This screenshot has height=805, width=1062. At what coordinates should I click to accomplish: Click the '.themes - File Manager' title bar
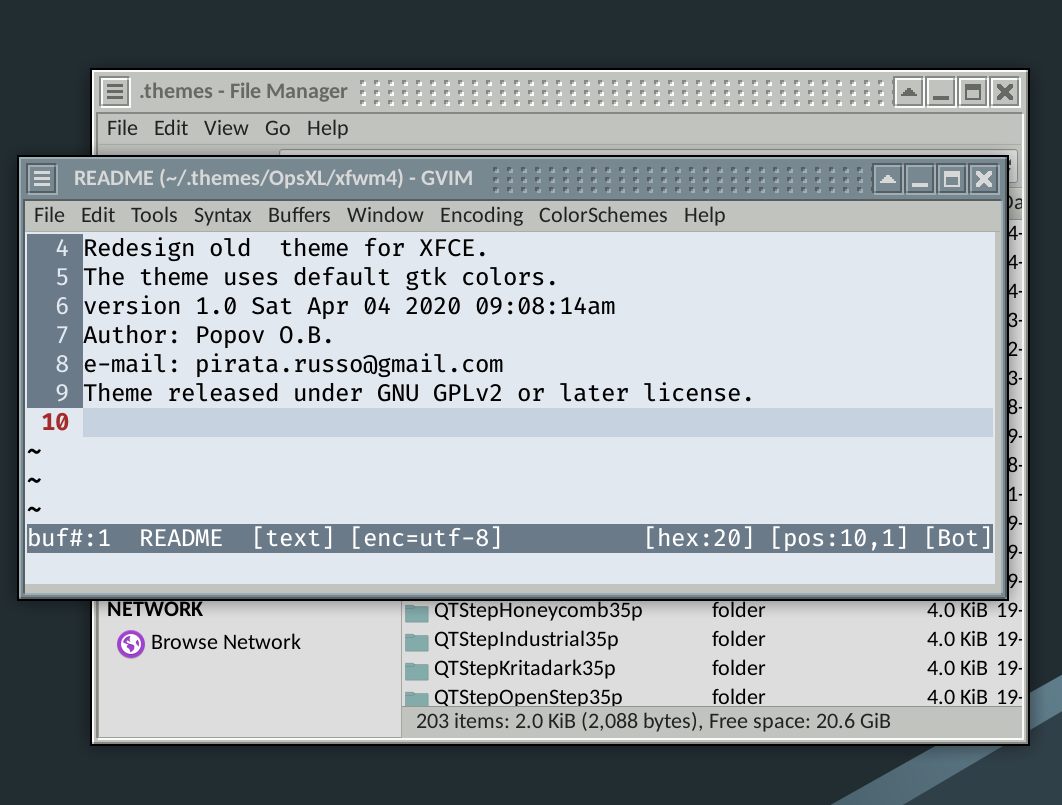click(243, 91)
